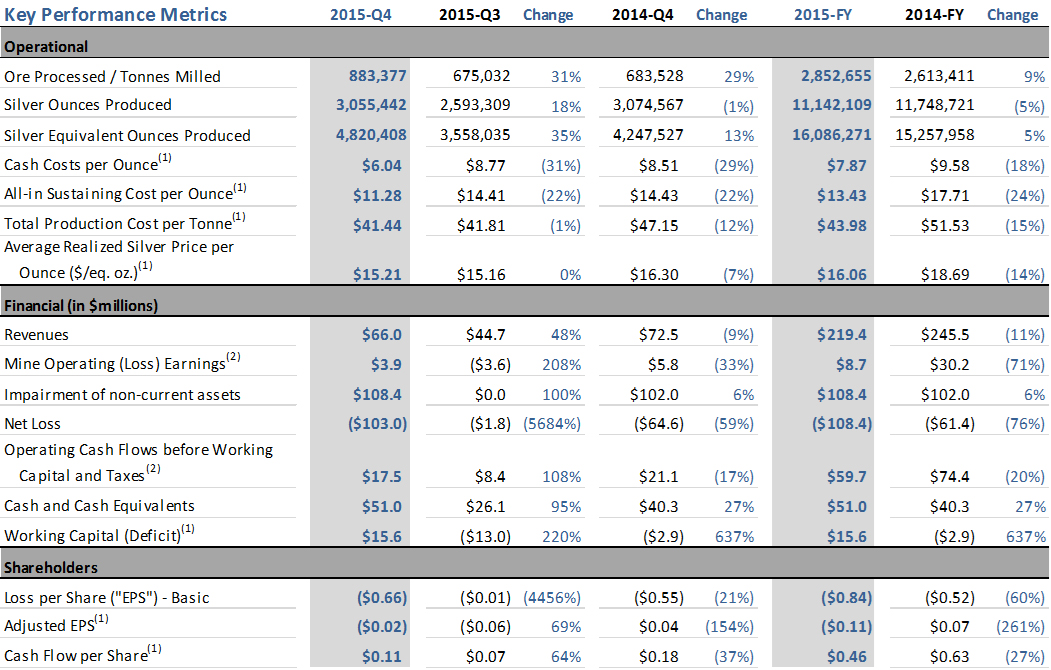This screenshot has width=1051, height=670.
Task: Select the Cash Flow per Share label
Action: pos(82,653)
